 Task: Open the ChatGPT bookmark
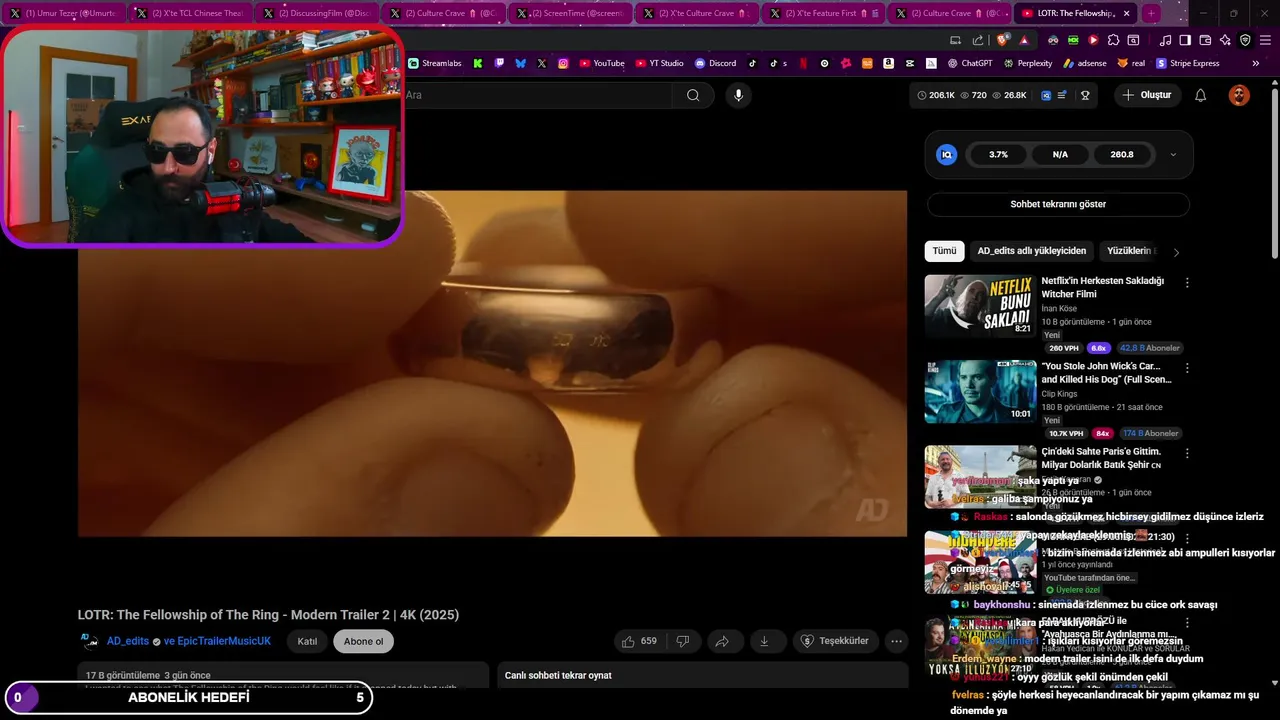(x=969, y=63)
